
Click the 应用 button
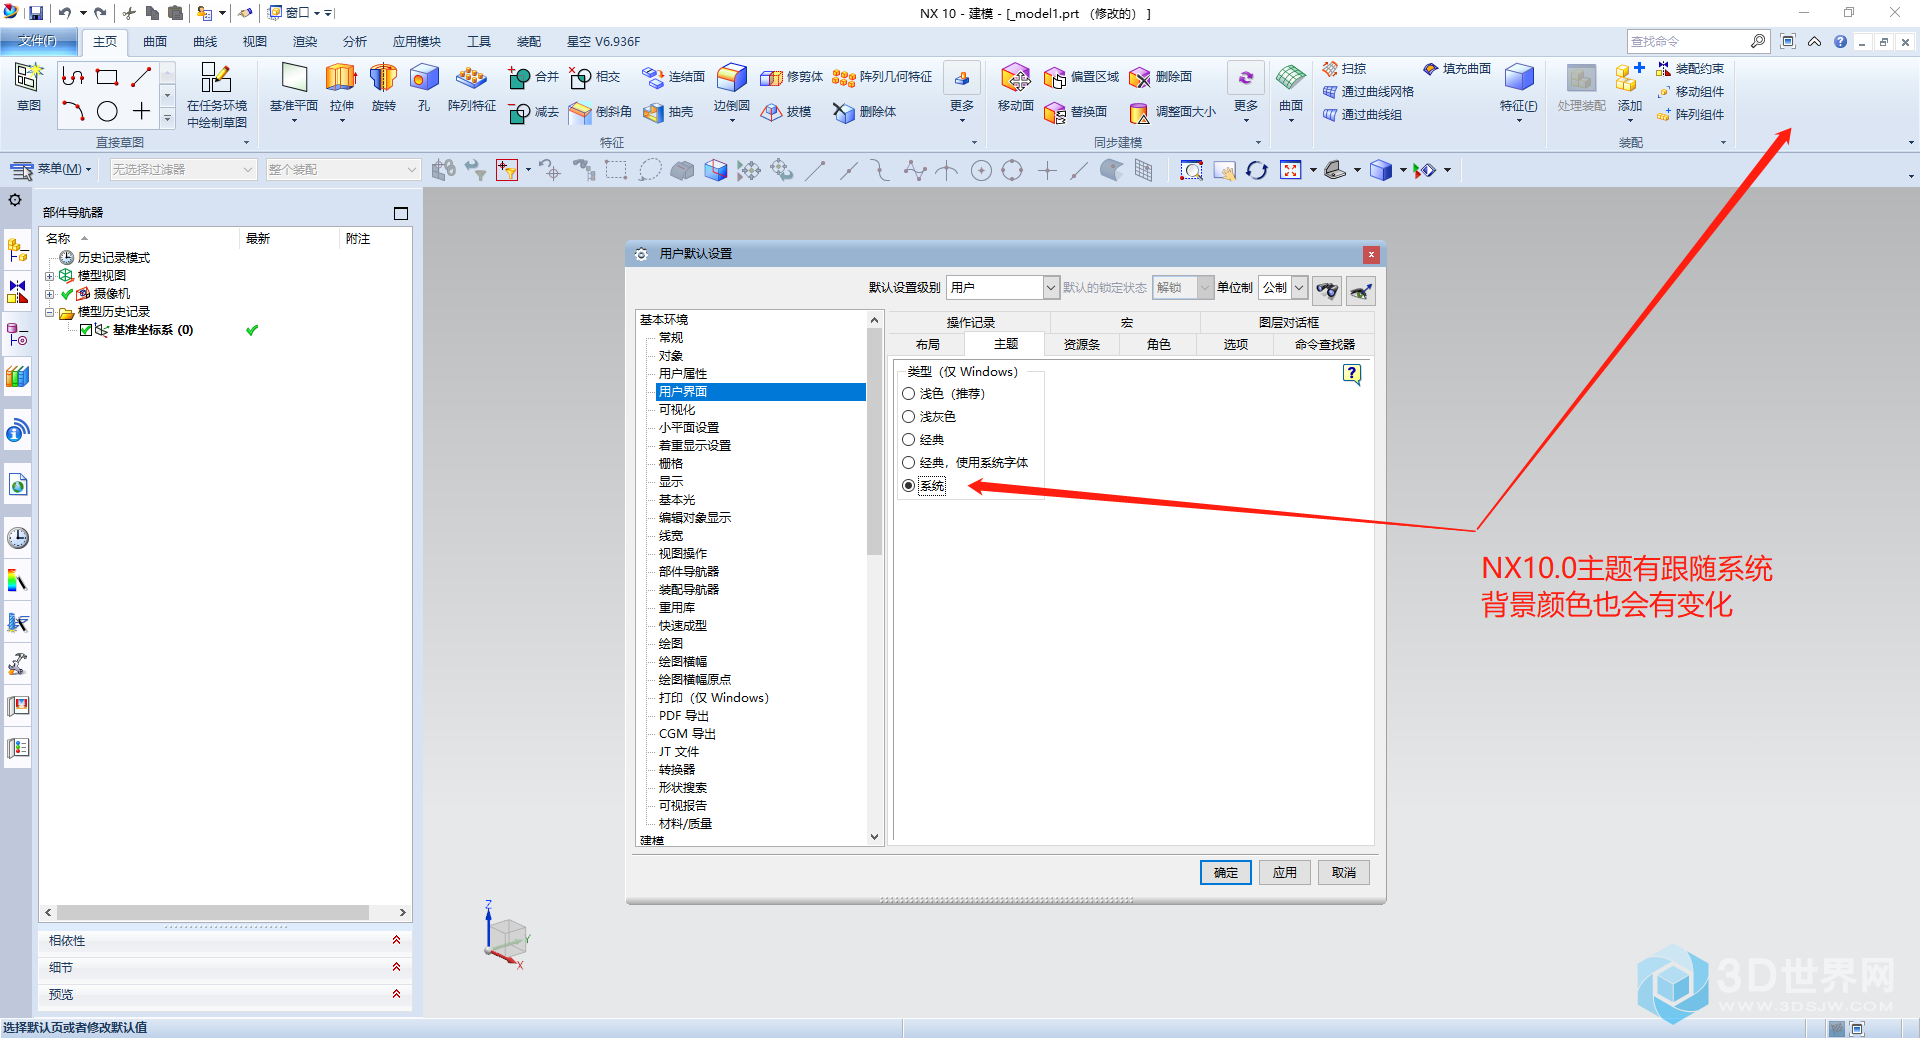click(x=1285, y=873)
